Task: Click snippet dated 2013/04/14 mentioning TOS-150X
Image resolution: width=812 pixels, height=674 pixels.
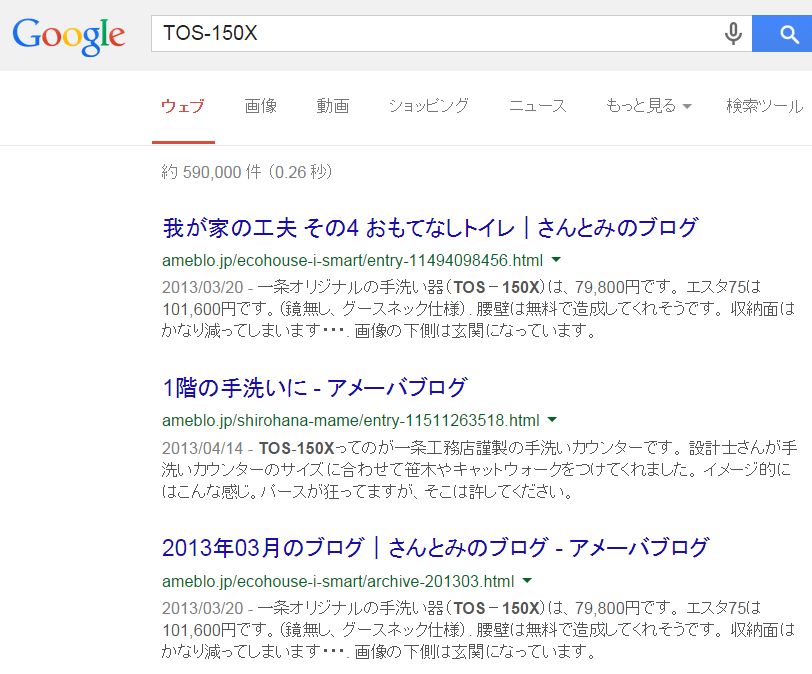Action: pyautogui.click(x=479, y=470)
